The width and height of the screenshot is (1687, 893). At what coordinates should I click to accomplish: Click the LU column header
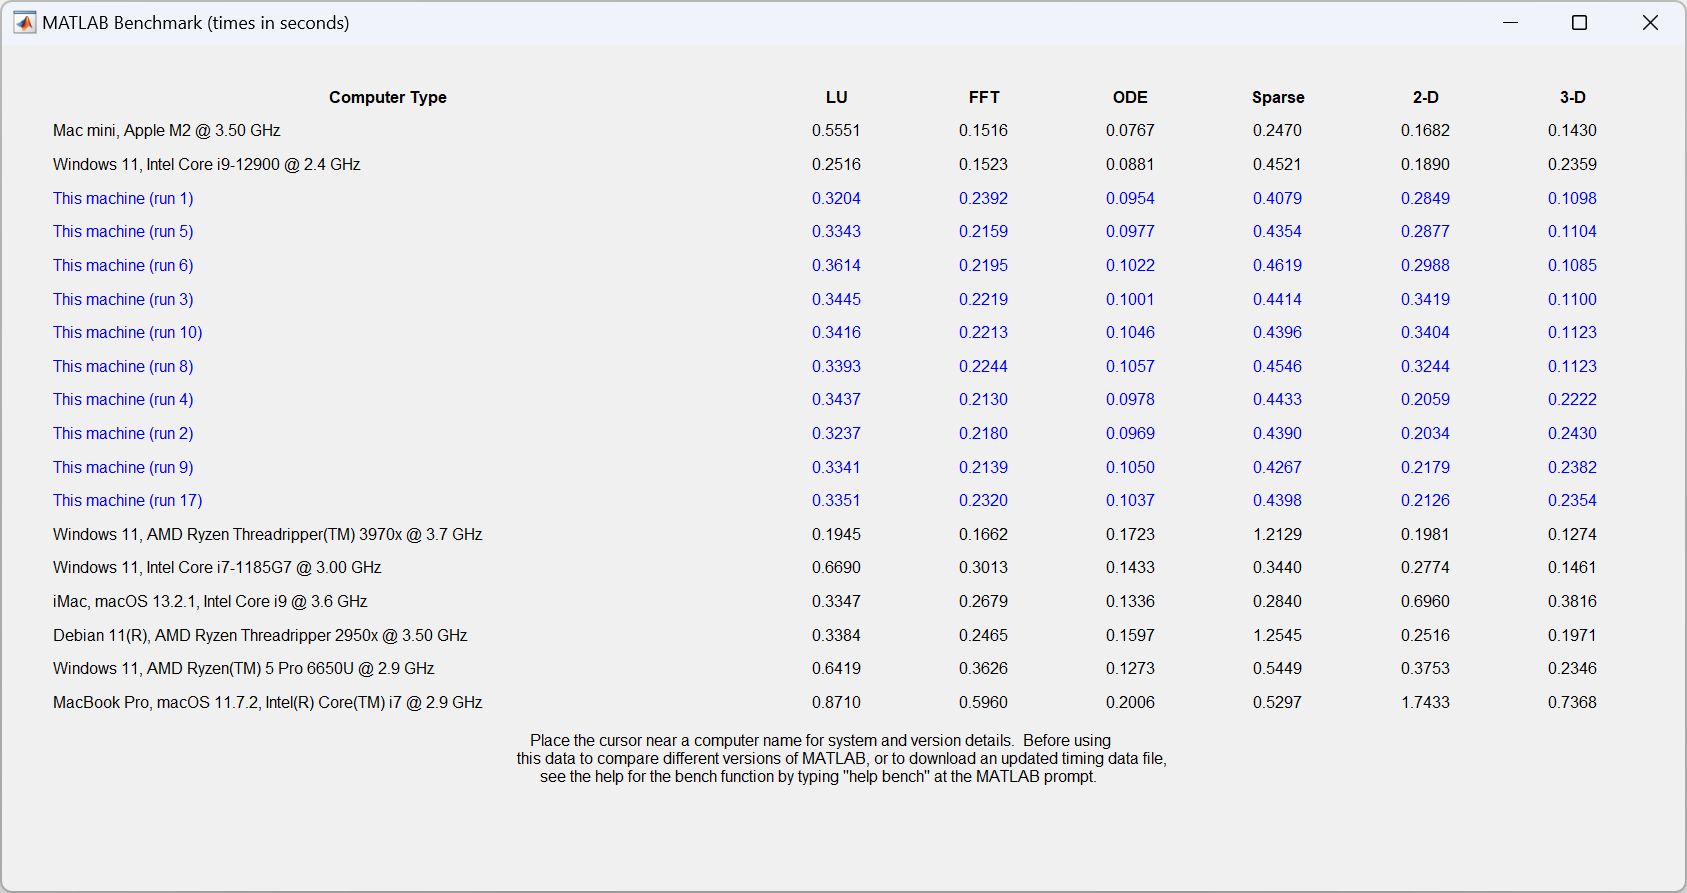[837, 97]
